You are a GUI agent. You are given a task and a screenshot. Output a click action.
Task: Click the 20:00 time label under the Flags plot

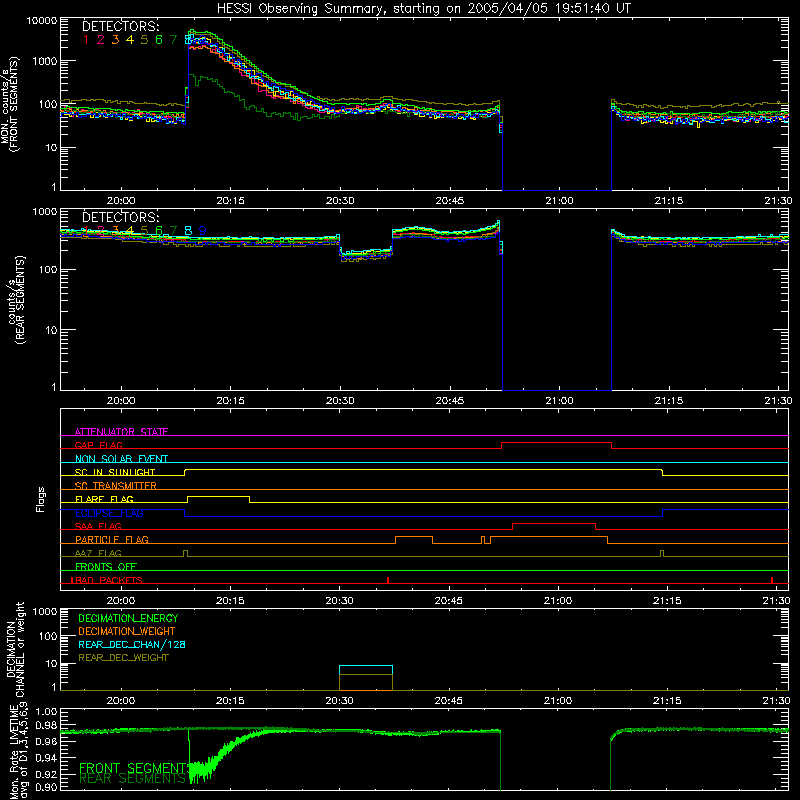[x=120, y=601]
